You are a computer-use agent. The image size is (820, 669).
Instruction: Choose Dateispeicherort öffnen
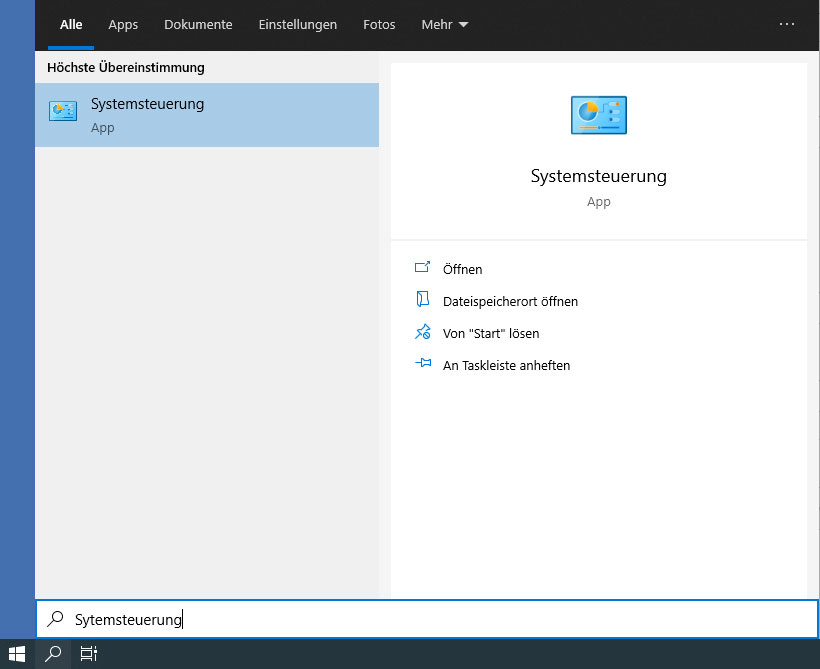[510, 301]
